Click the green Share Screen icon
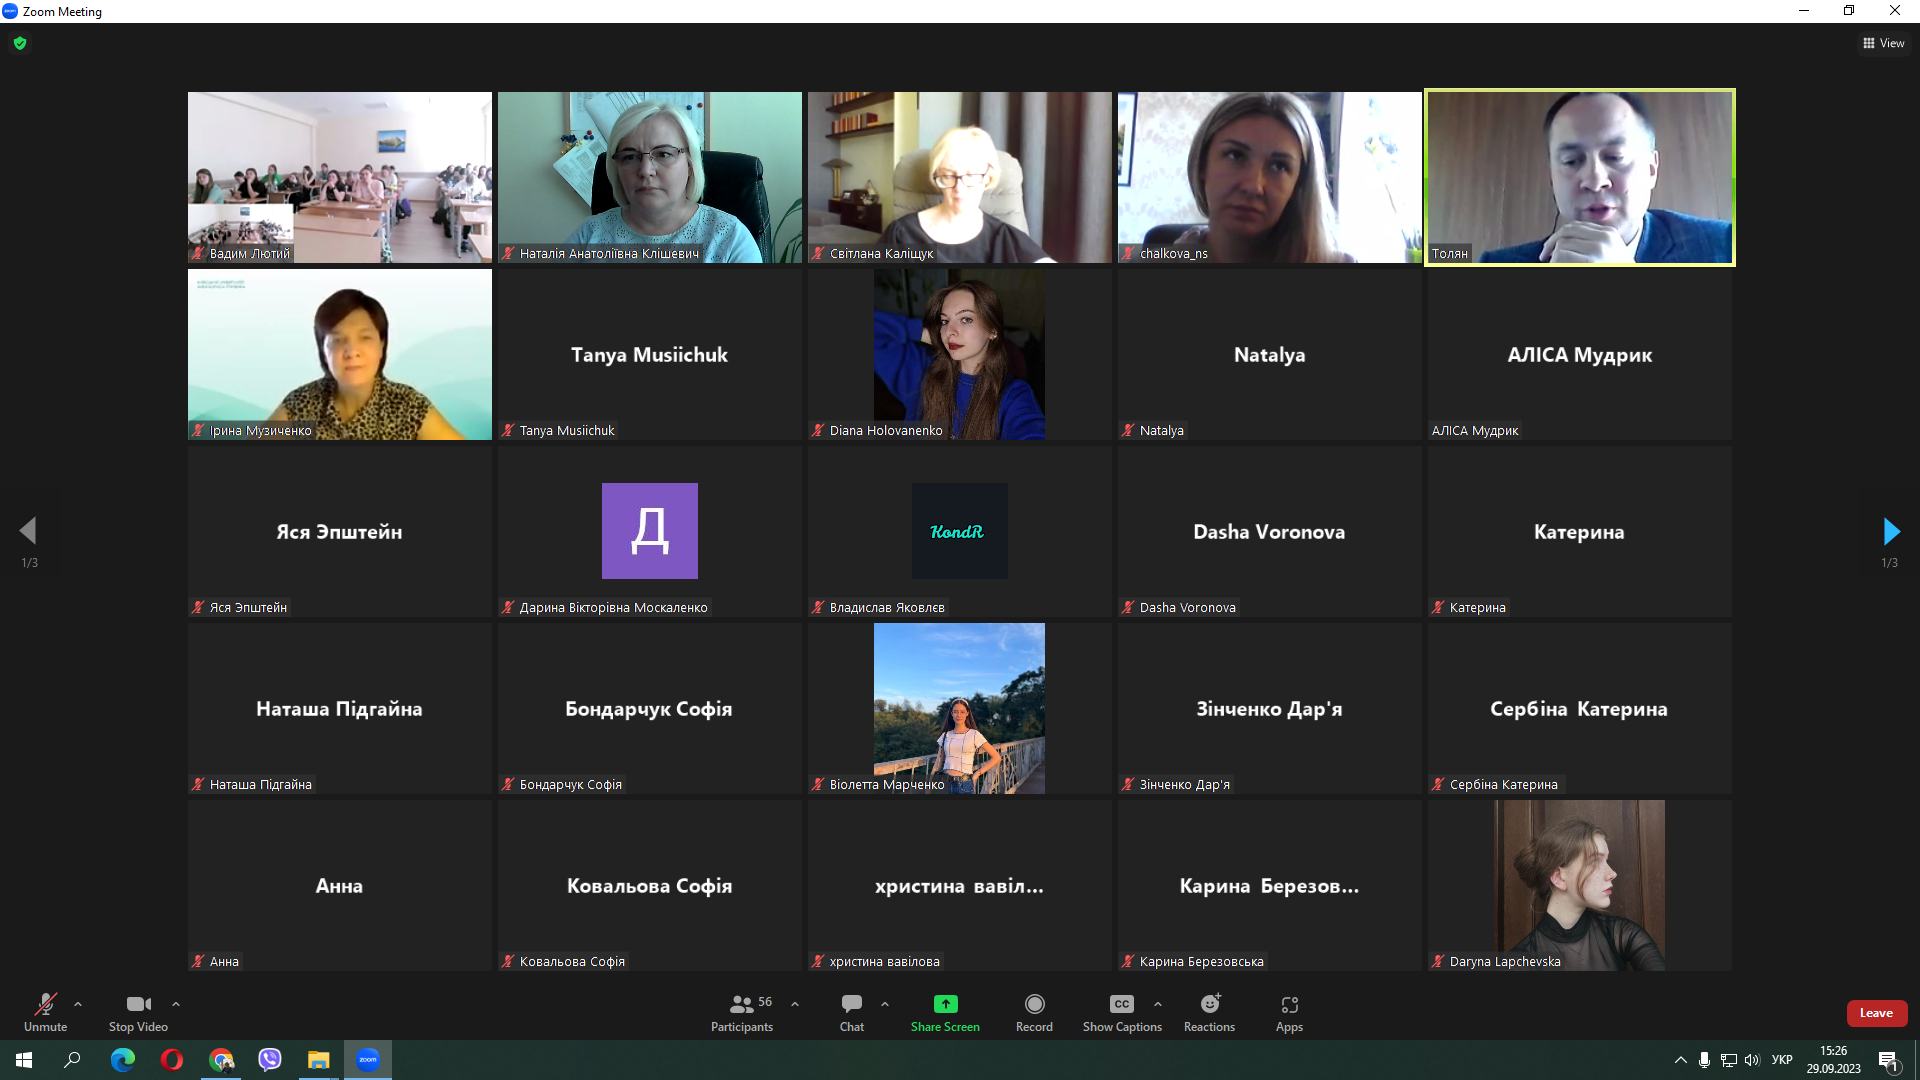This screenshot has height=1080, width=1920. point(945,1004)
